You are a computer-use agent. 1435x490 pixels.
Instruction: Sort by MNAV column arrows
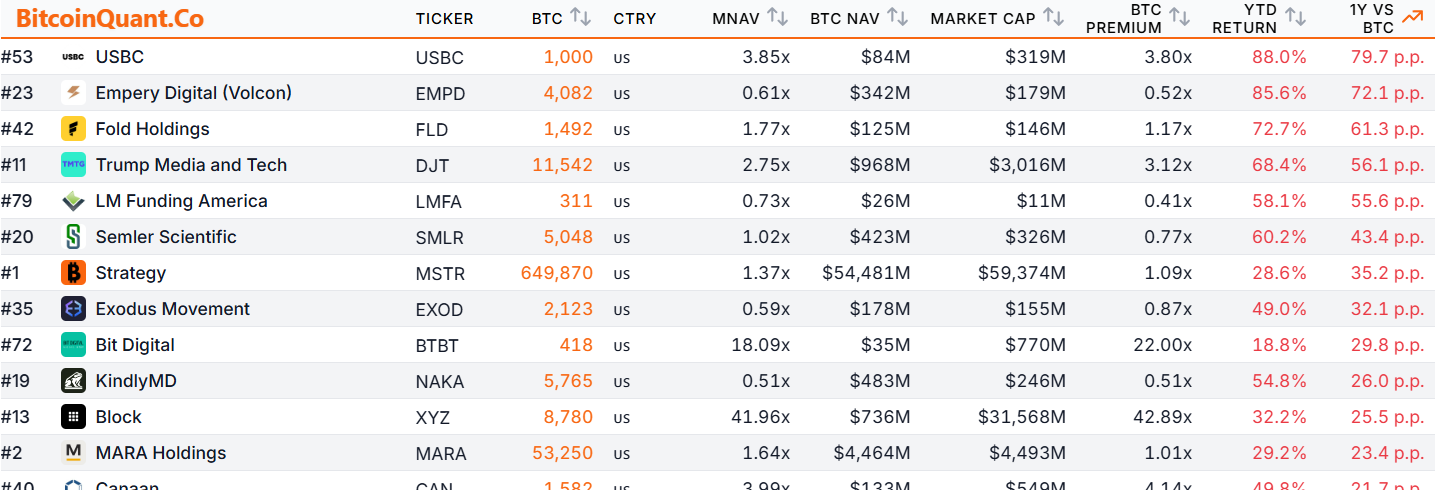coord(777,18)
